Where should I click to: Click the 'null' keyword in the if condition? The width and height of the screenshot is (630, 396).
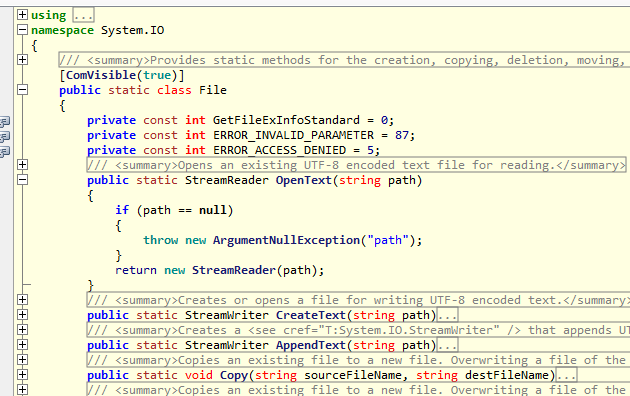pos(213,210)
